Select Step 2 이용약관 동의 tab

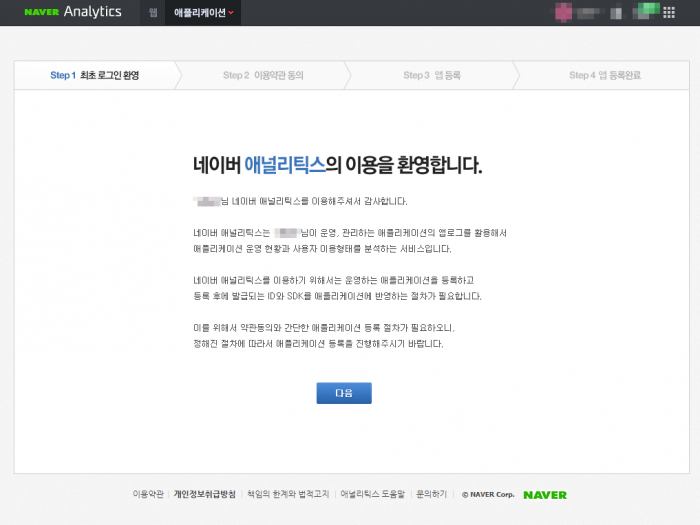pyautogui.click(x=263, y=75)
